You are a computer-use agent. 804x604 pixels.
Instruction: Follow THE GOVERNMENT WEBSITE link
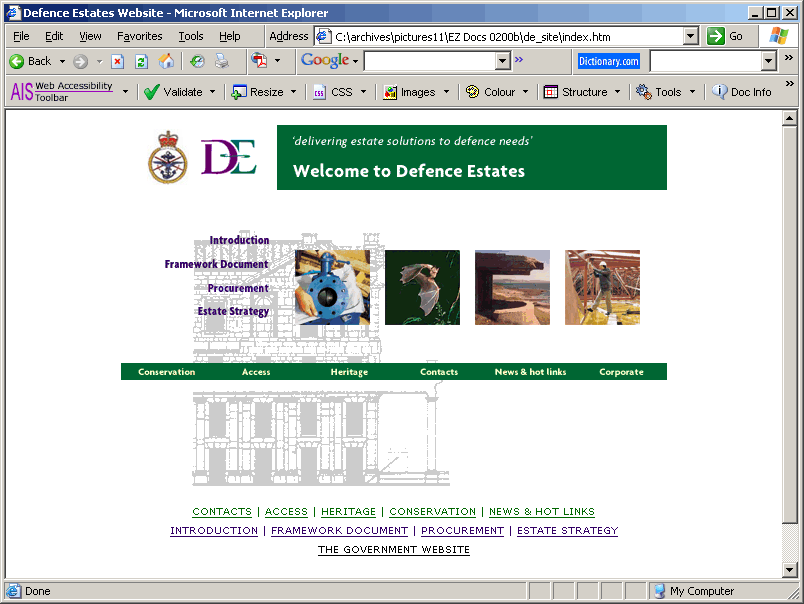click(x=394, y=550)
